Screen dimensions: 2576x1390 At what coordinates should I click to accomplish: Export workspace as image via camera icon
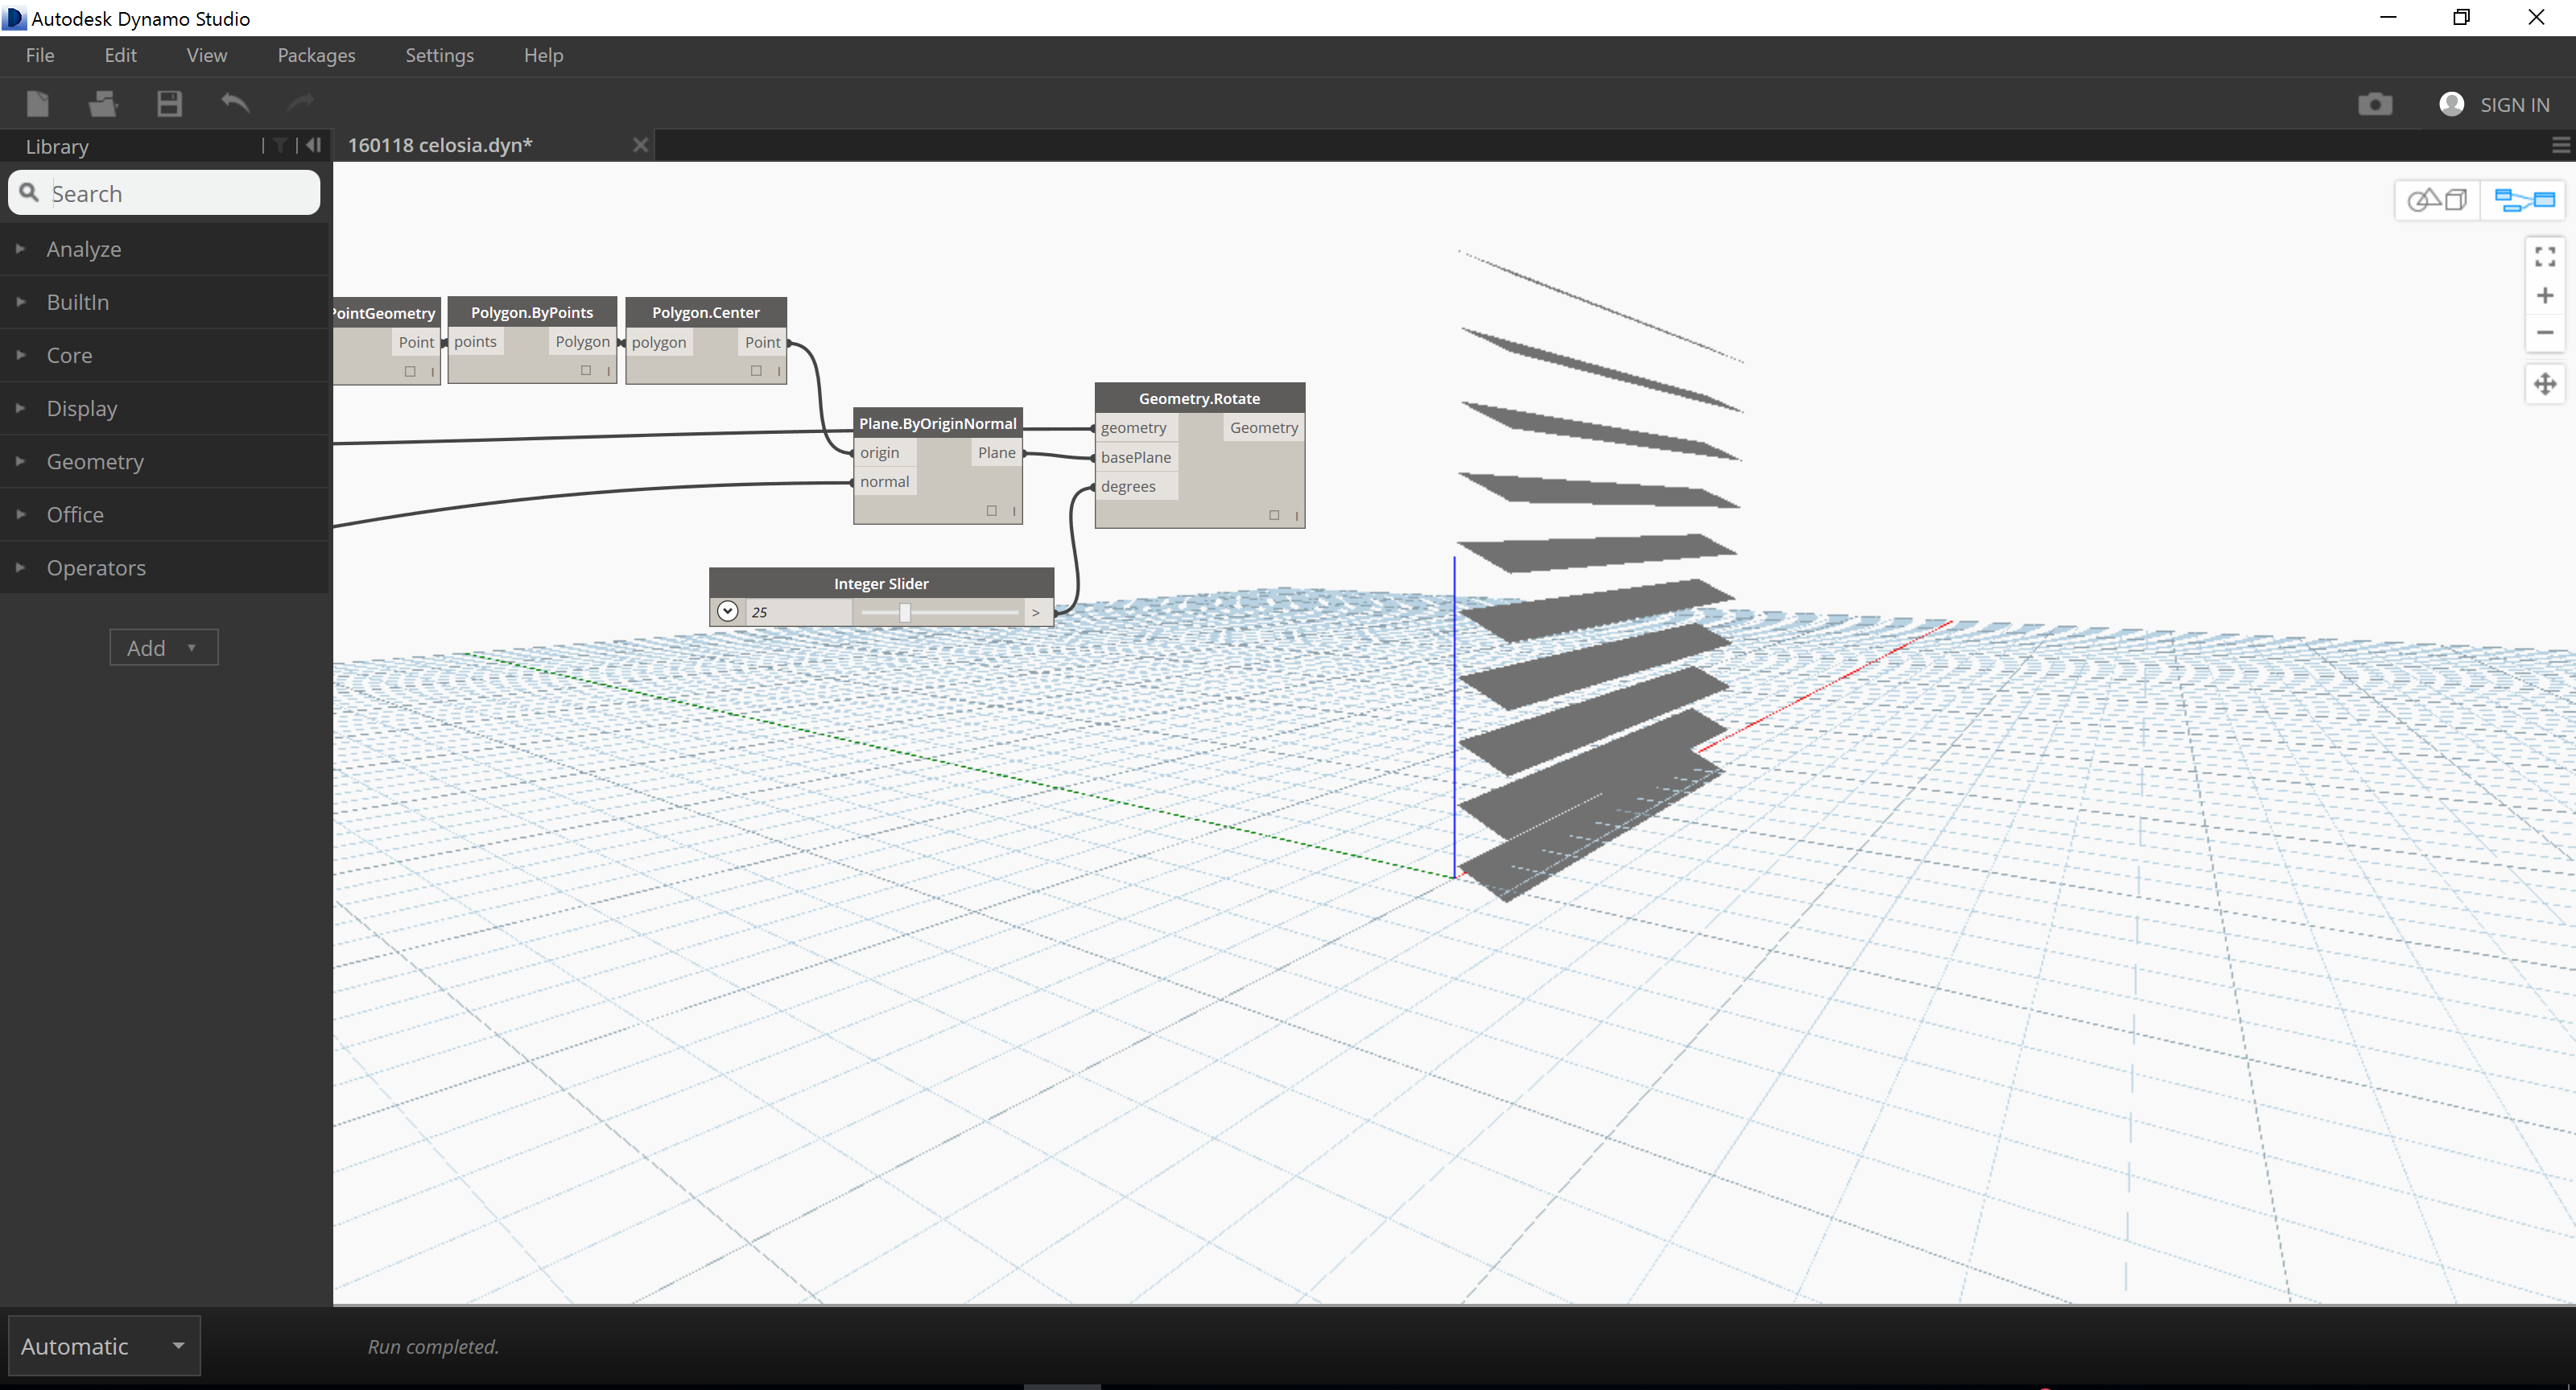[x=2377, y=103]
